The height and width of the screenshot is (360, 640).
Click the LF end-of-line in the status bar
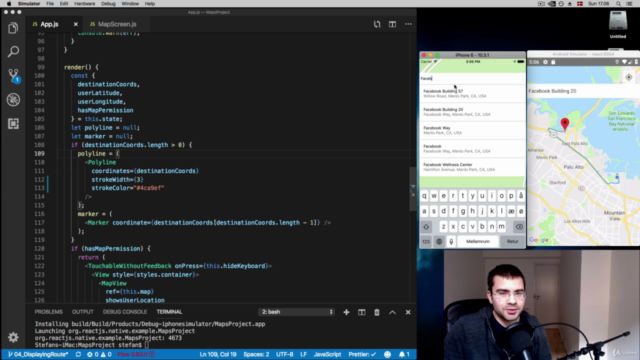tap(304, 354)
